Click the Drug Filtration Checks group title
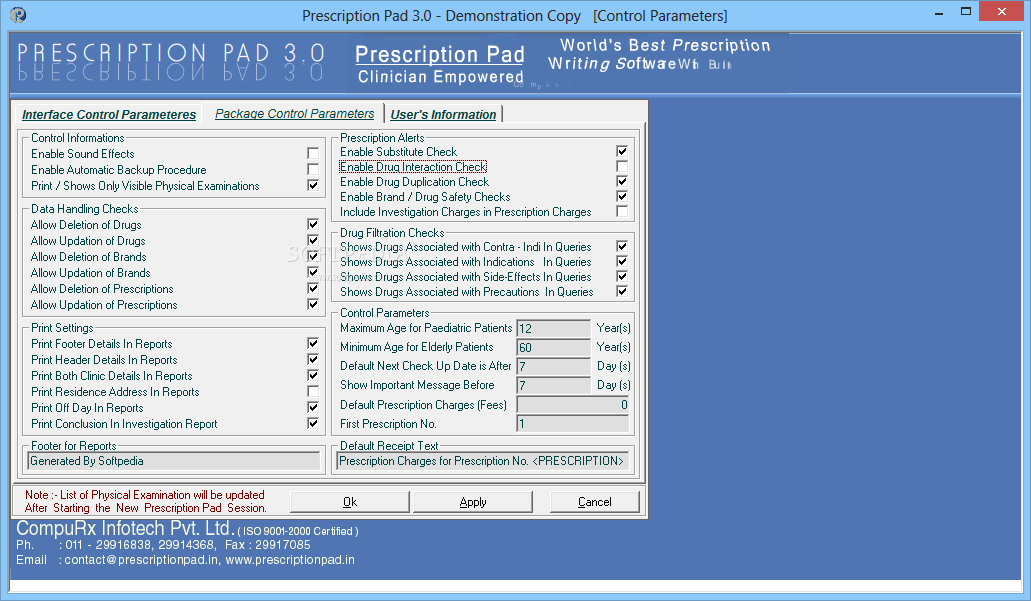1031x601 pixels. pyautogui.click(x=392, y=233)
